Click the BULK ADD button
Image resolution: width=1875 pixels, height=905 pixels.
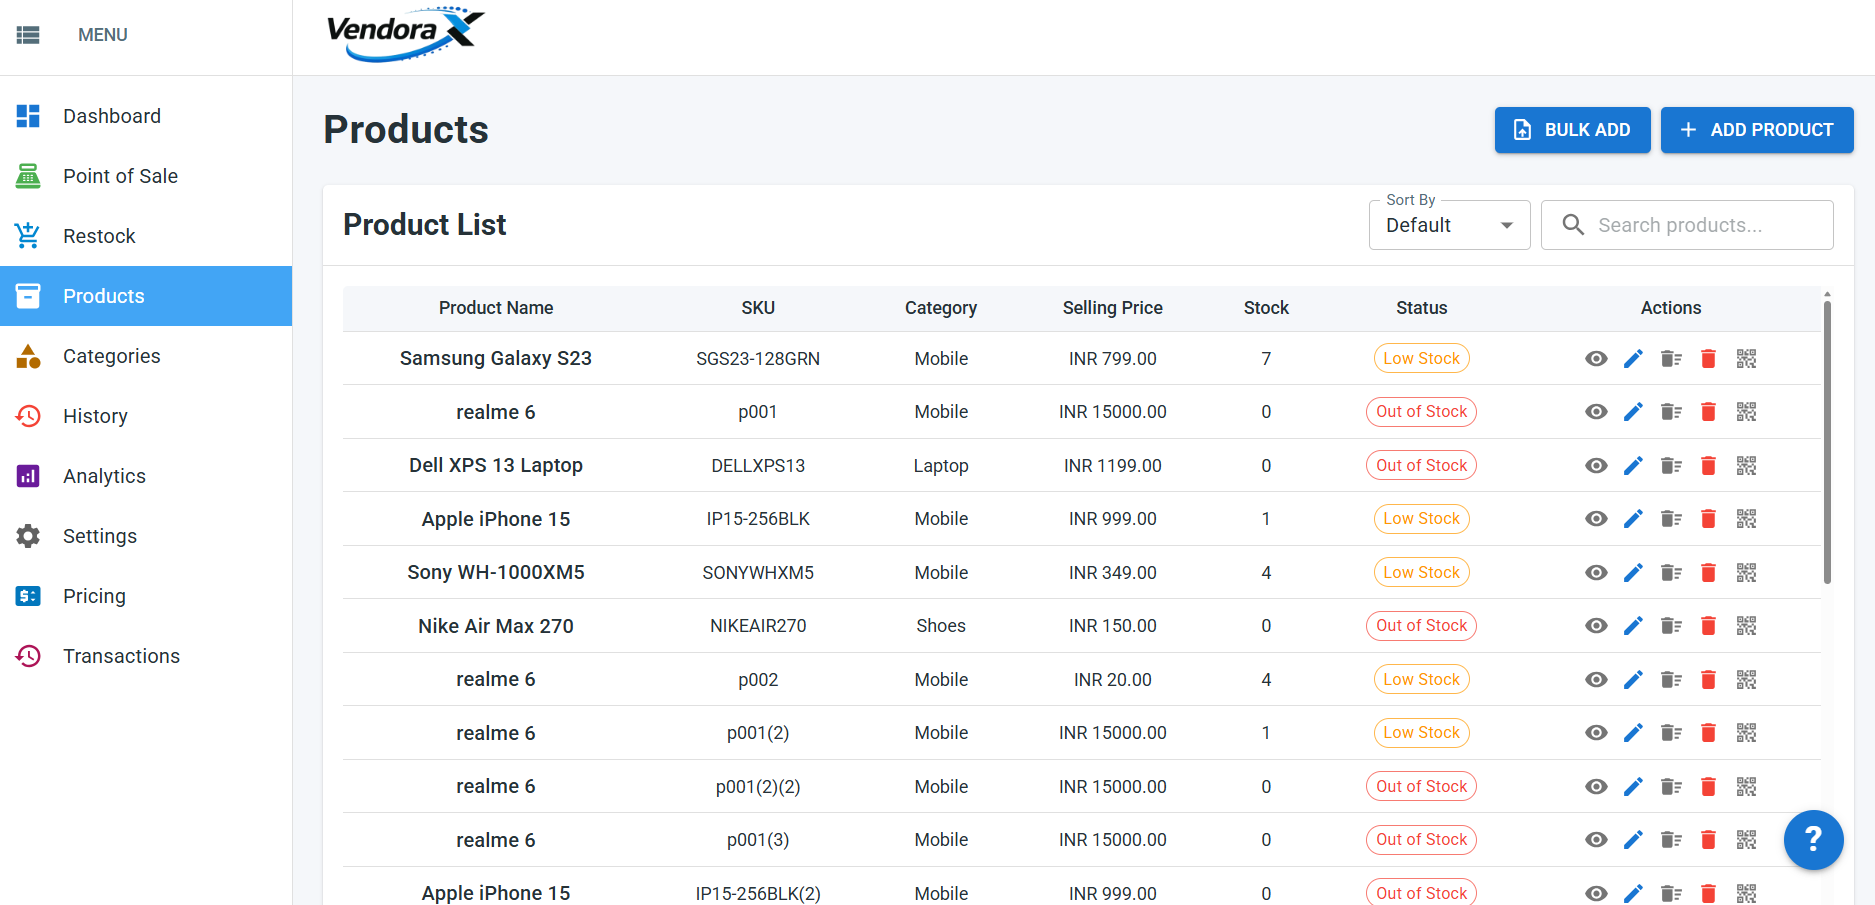coord(1572,130)
